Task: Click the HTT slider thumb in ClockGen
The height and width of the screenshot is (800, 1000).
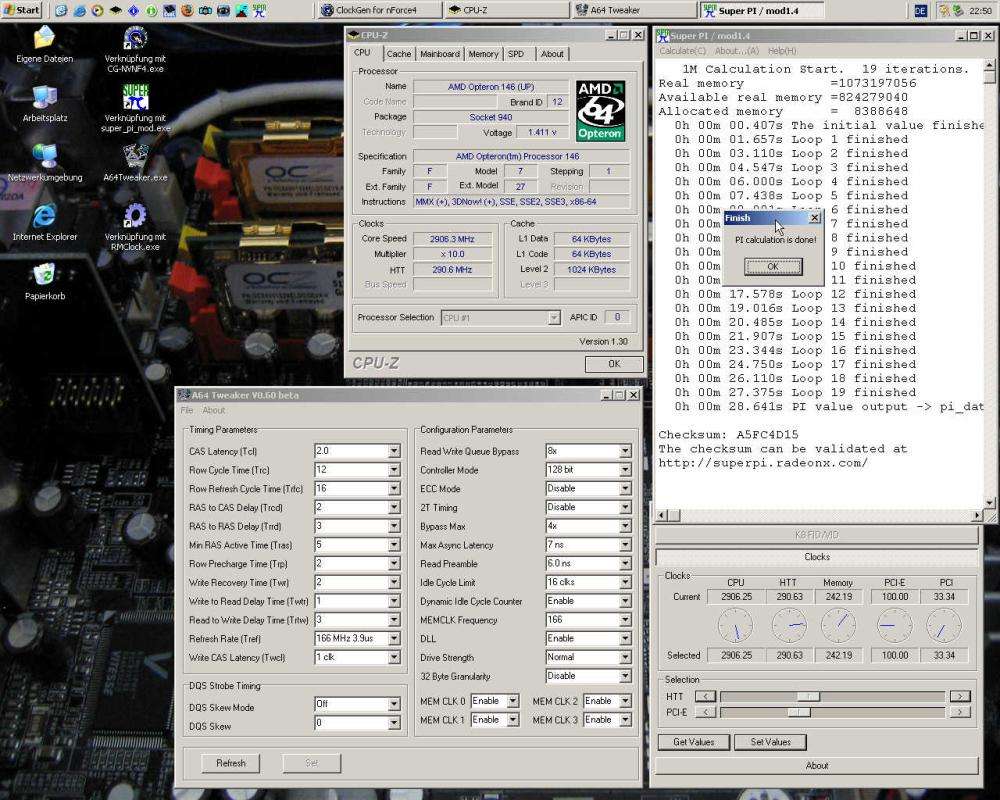Action: tap(810, 696)
